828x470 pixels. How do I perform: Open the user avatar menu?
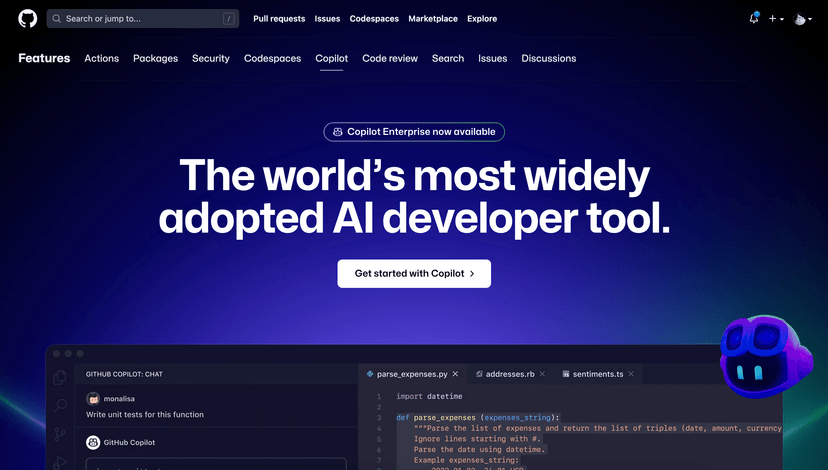tap(803, 19)
